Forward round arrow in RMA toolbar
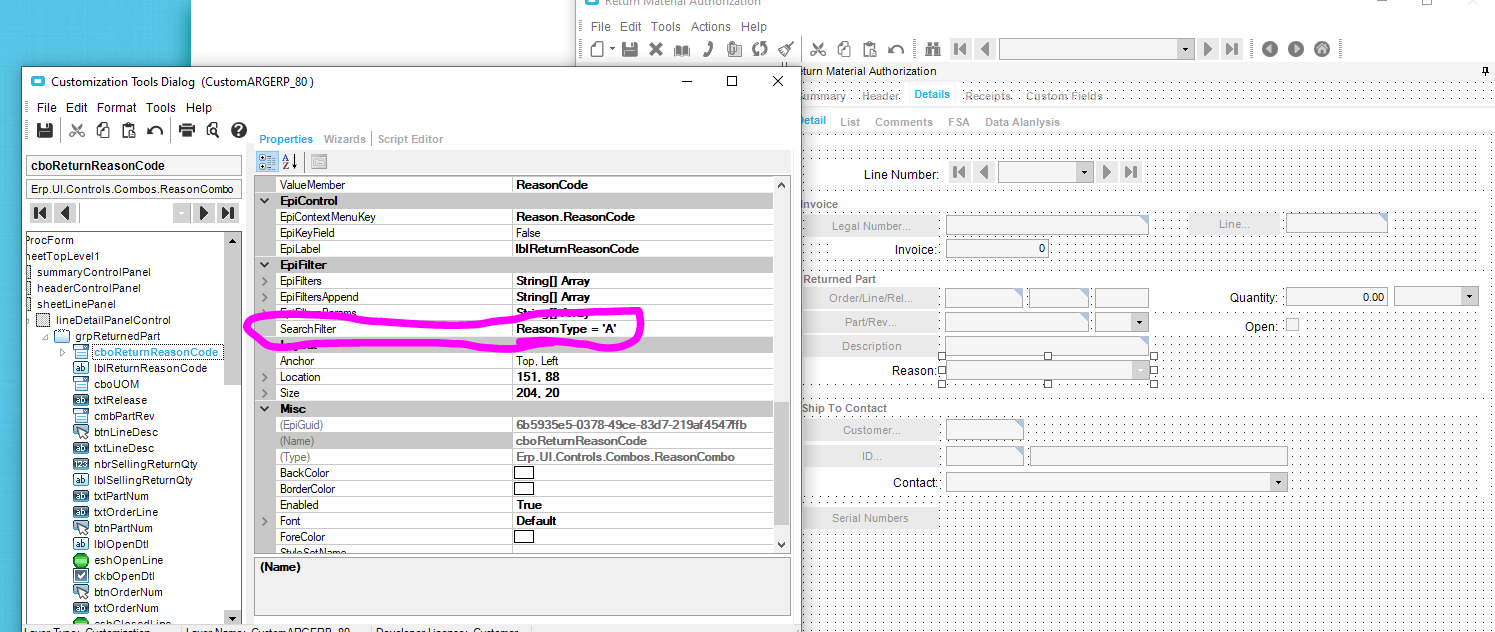 click(x=1296, y=49)
